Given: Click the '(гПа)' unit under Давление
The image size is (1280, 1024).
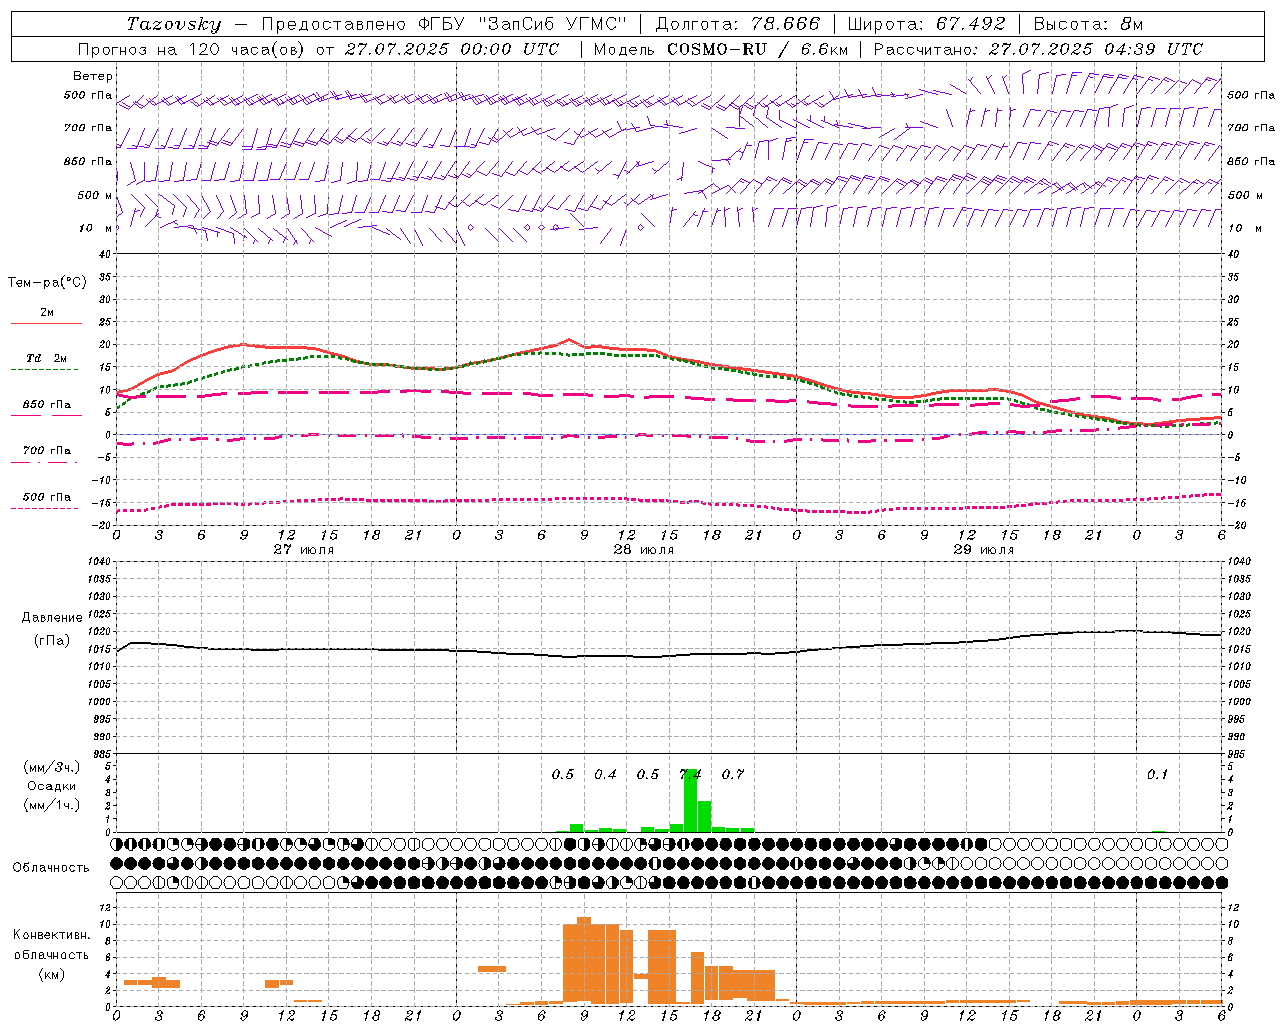Looking at the screenshot, I should (x=52, y=641).
